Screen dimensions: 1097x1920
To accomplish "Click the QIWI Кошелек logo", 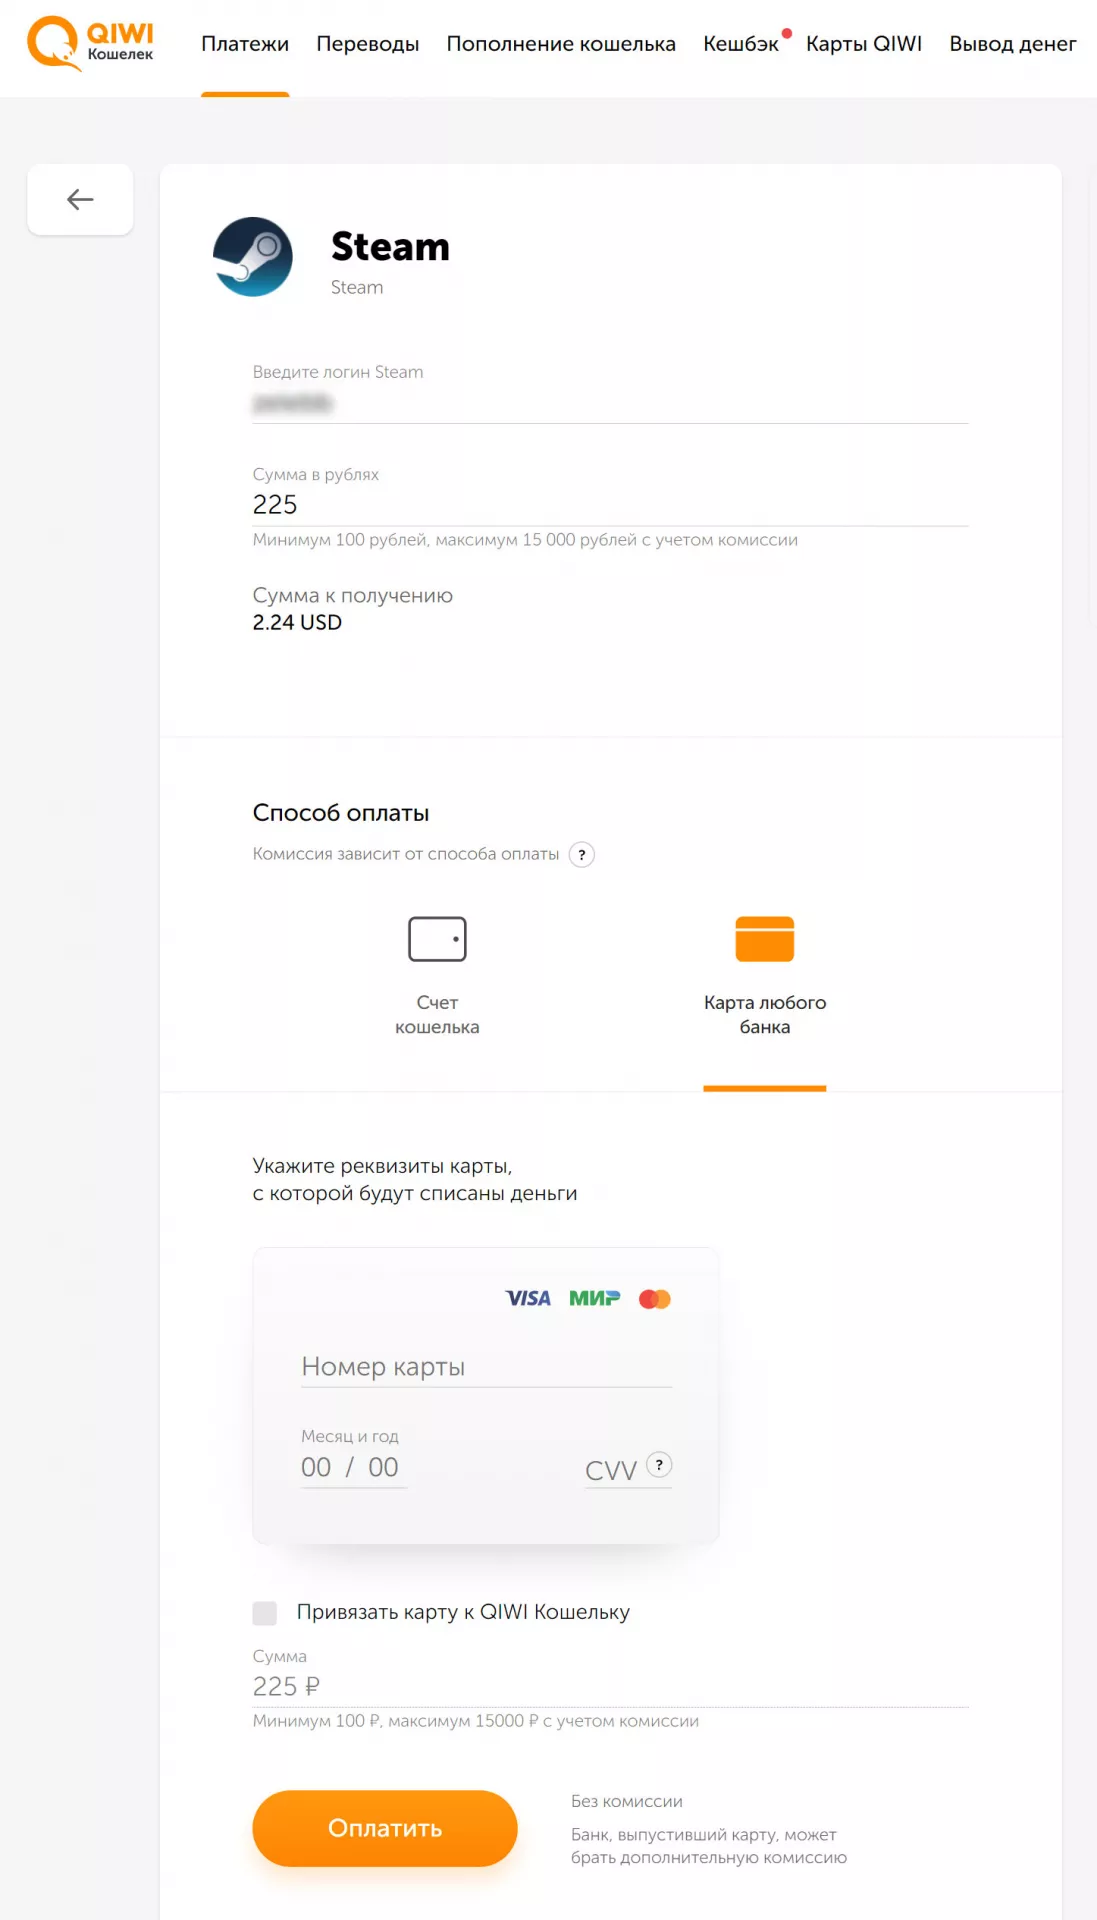I will tap(90, 43).
